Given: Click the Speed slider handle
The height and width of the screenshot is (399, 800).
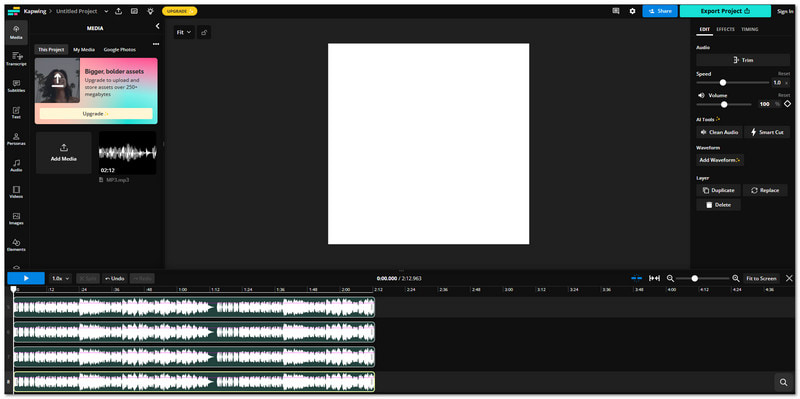Looking at the screenshot, I should [722, 83].
